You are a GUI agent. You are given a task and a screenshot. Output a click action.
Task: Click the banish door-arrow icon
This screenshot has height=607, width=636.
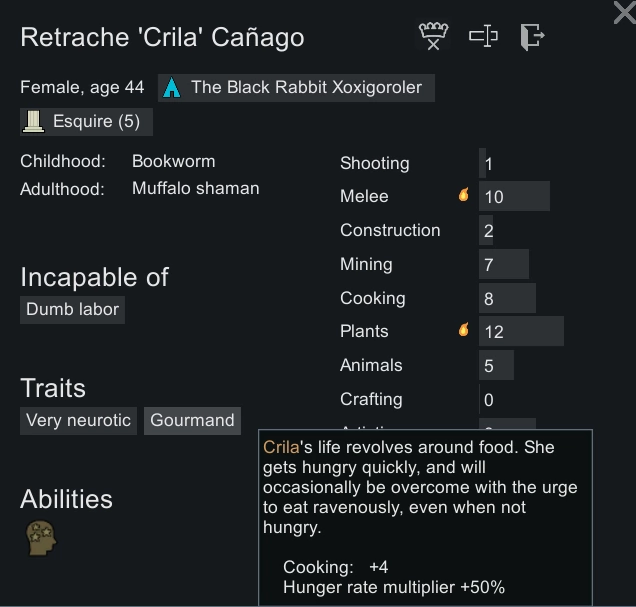click(531, 37)
